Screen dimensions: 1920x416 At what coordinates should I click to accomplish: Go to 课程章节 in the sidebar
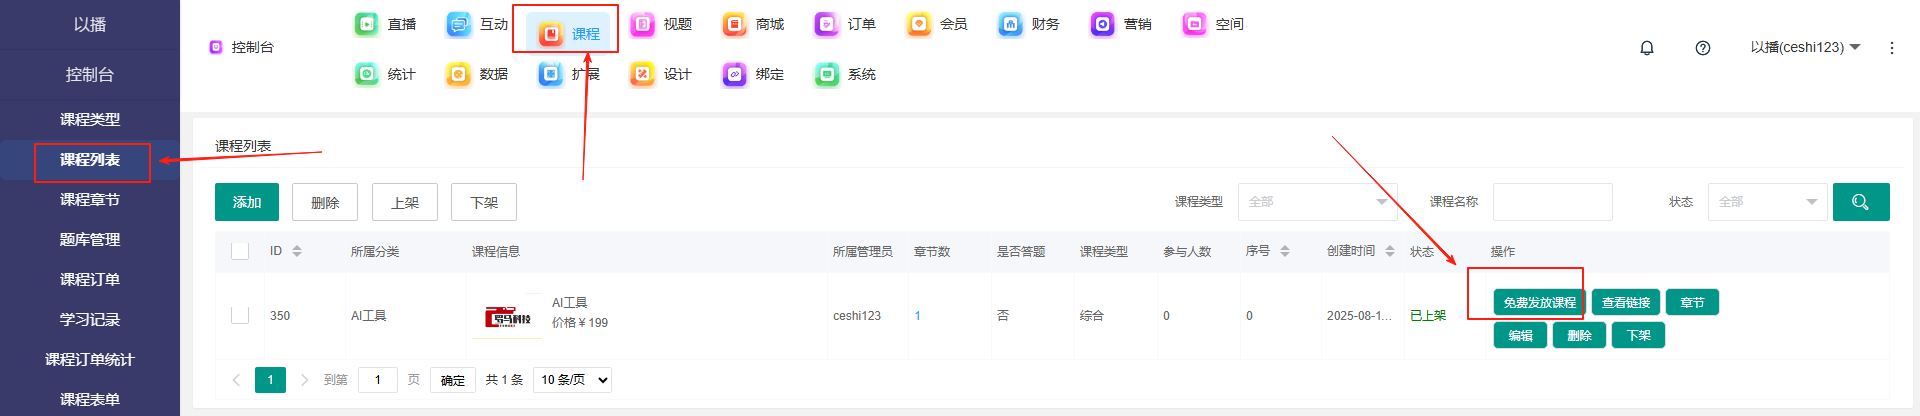click(x=90, y=200)
